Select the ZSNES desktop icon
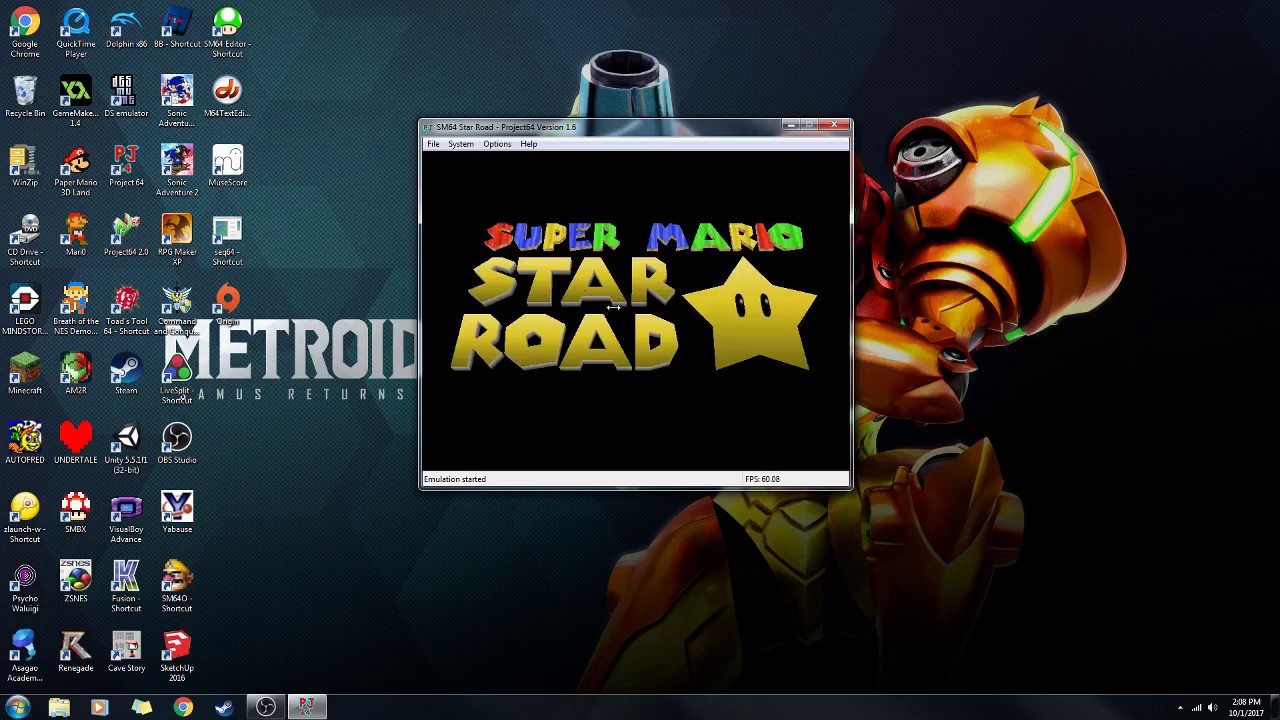The image size is (1280, 720). tap(76, 581)
